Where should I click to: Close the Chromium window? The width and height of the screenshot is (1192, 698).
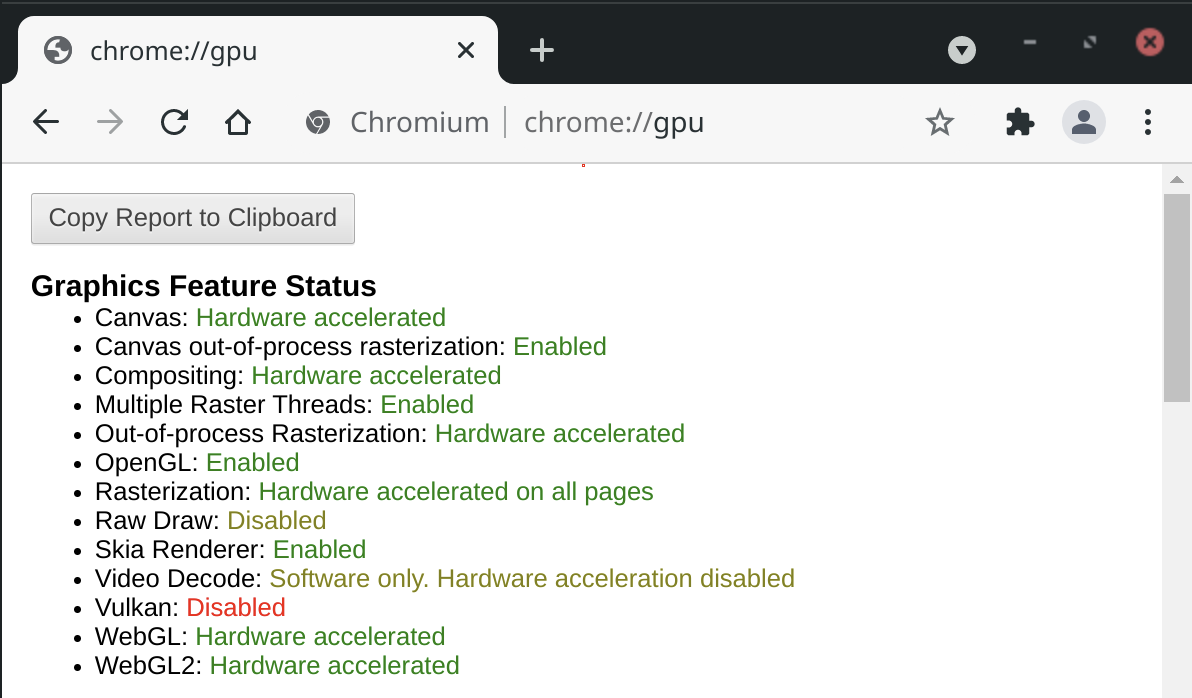1149,42
